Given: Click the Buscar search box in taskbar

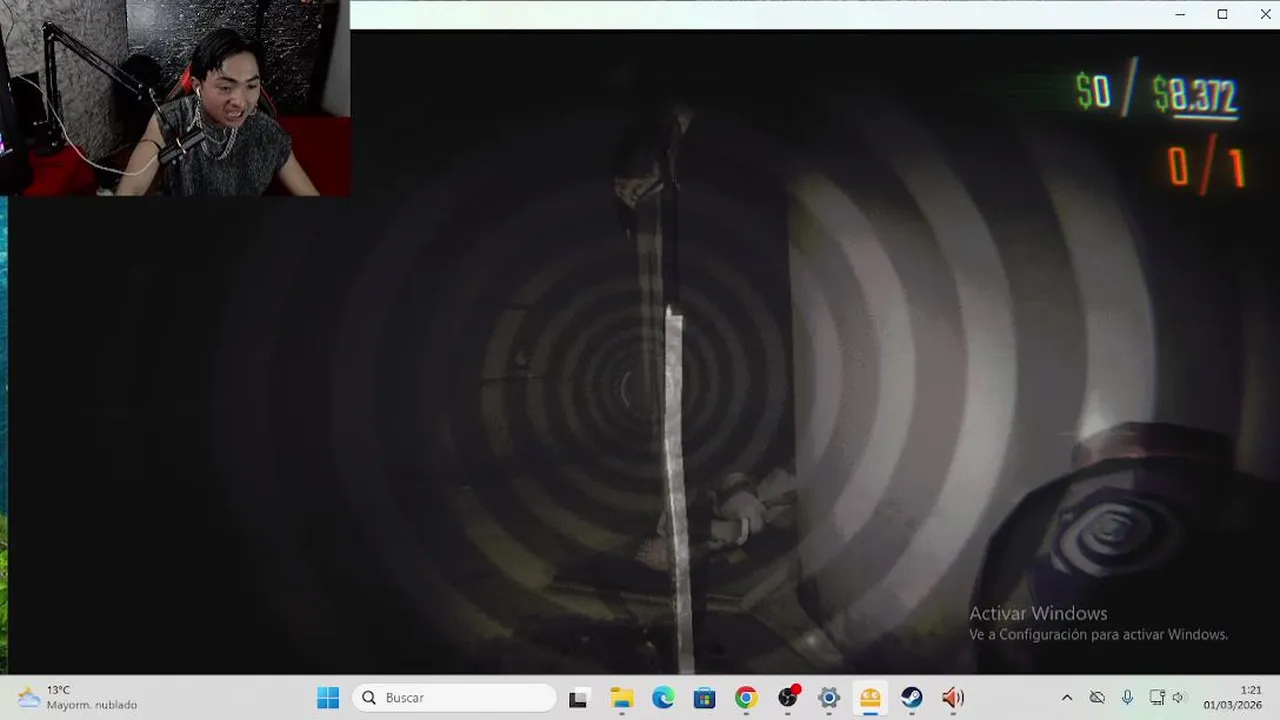Looking at the screenshot, I should [454, 698].
